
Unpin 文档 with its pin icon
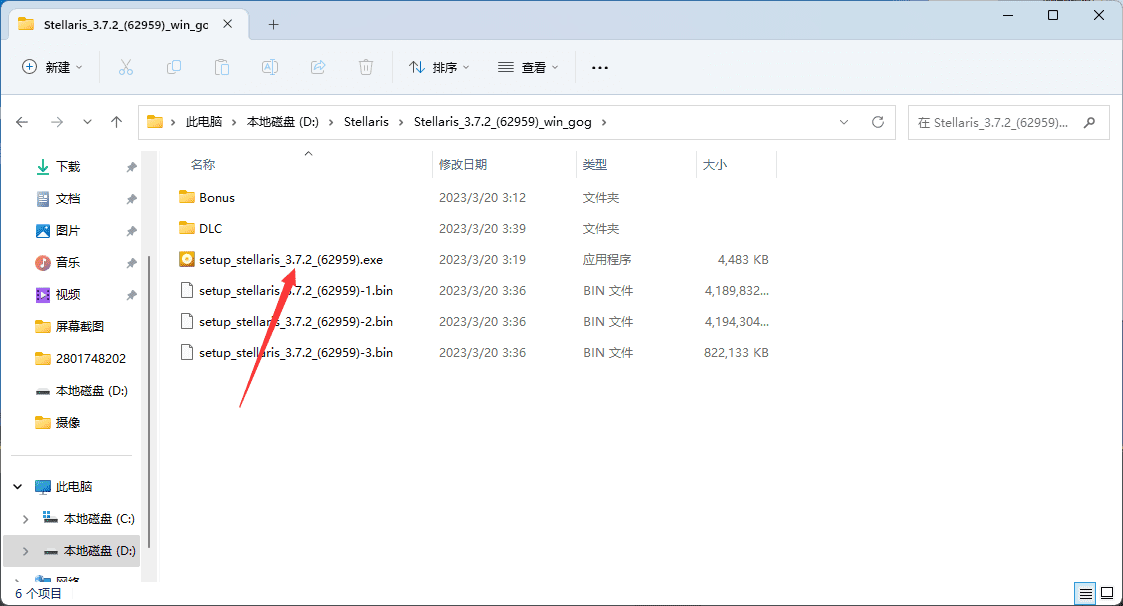click(x=131, y=199)
